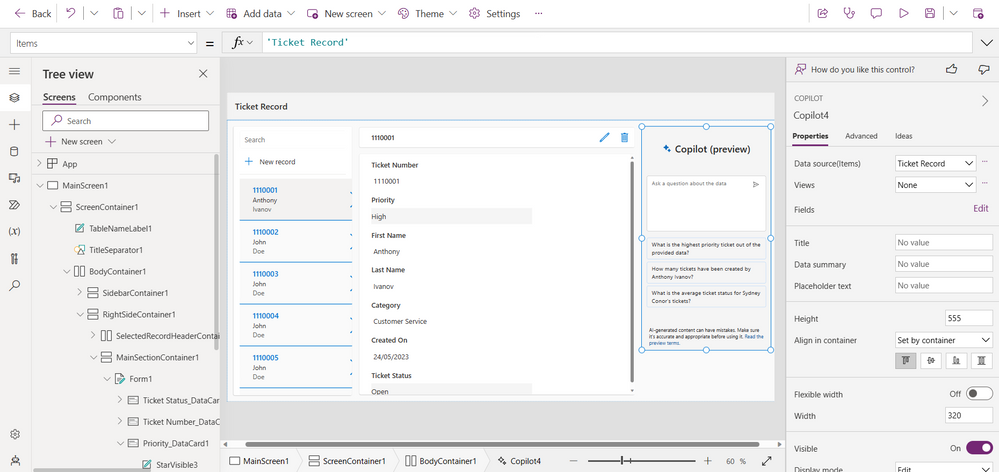Image resolution: width=999 pixels, height=472 pixels.
Task: Click the Save icon
Action: pyautogui.click(x=930, y=13)
